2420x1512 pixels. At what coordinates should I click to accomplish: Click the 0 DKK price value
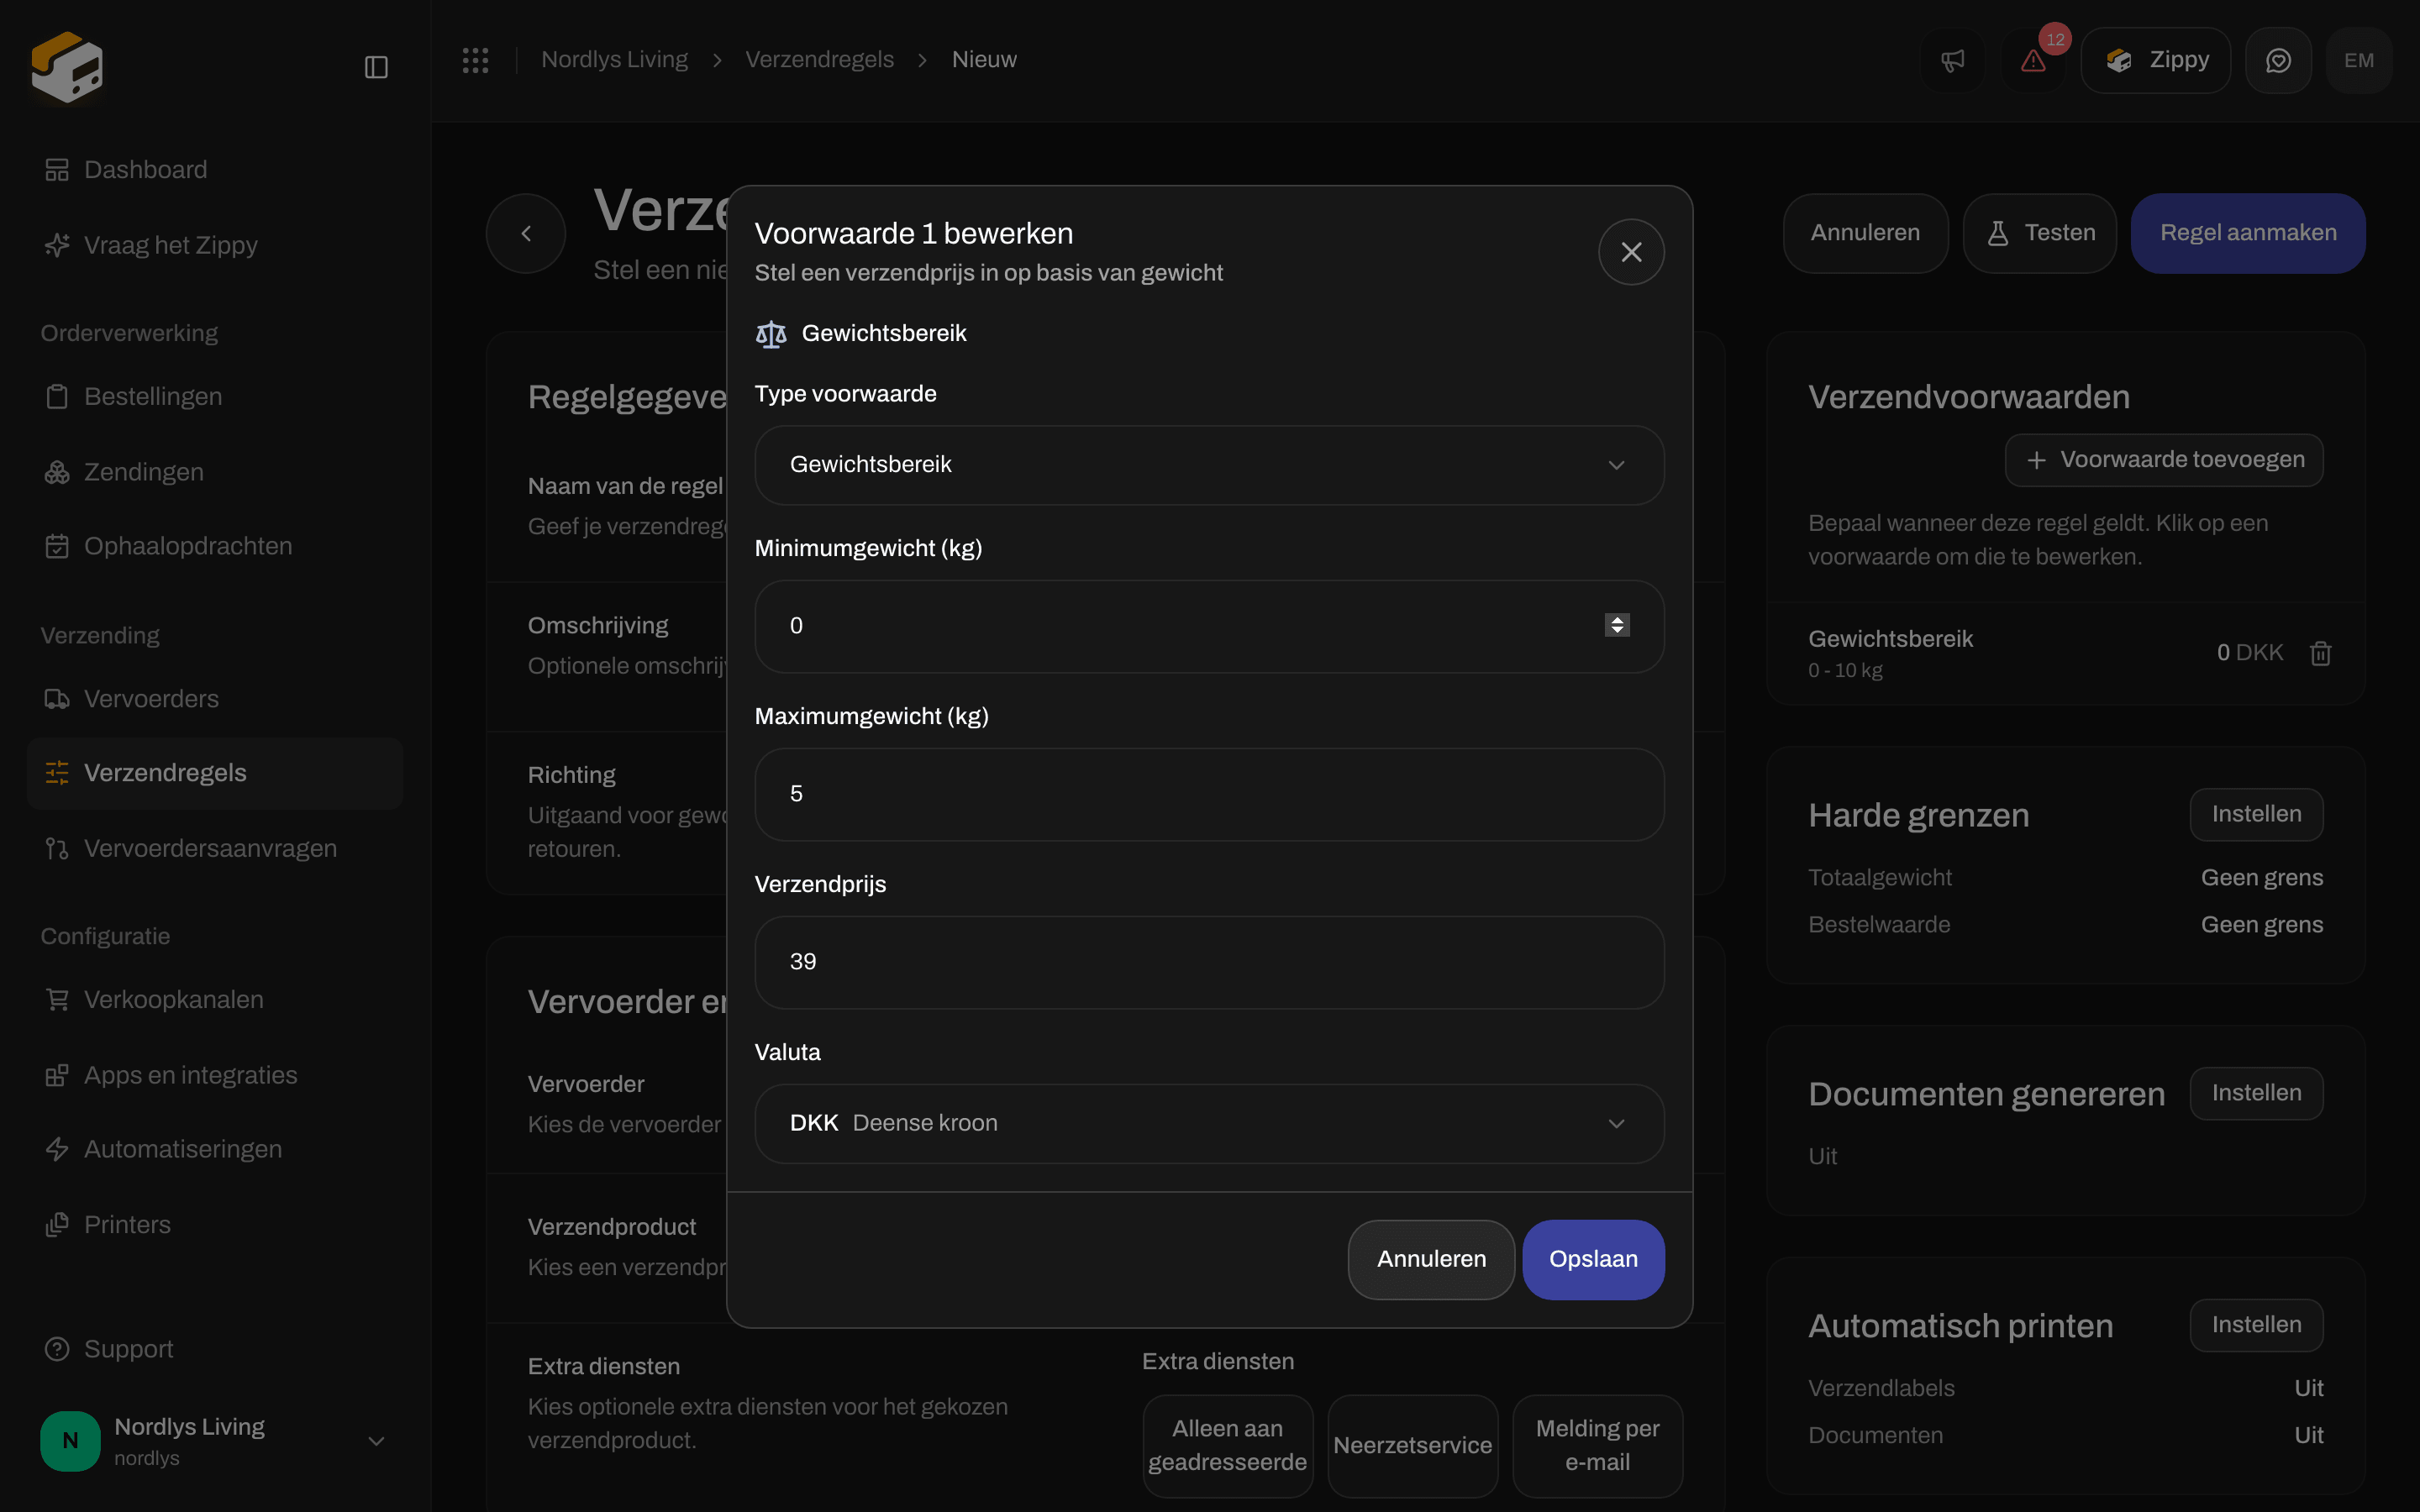[2249, 653]
